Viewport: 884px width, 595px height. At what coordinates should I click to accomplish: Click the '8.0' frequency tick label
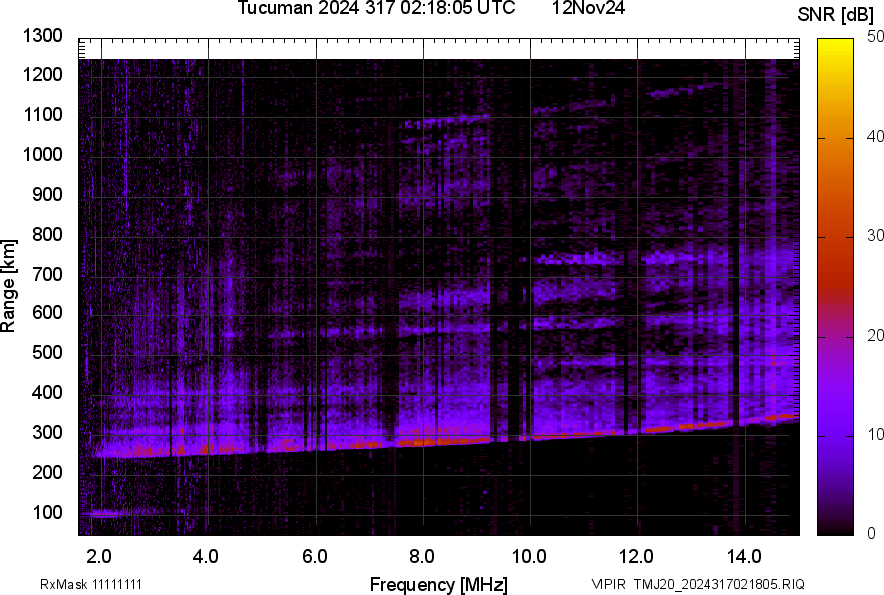point(421,556)
